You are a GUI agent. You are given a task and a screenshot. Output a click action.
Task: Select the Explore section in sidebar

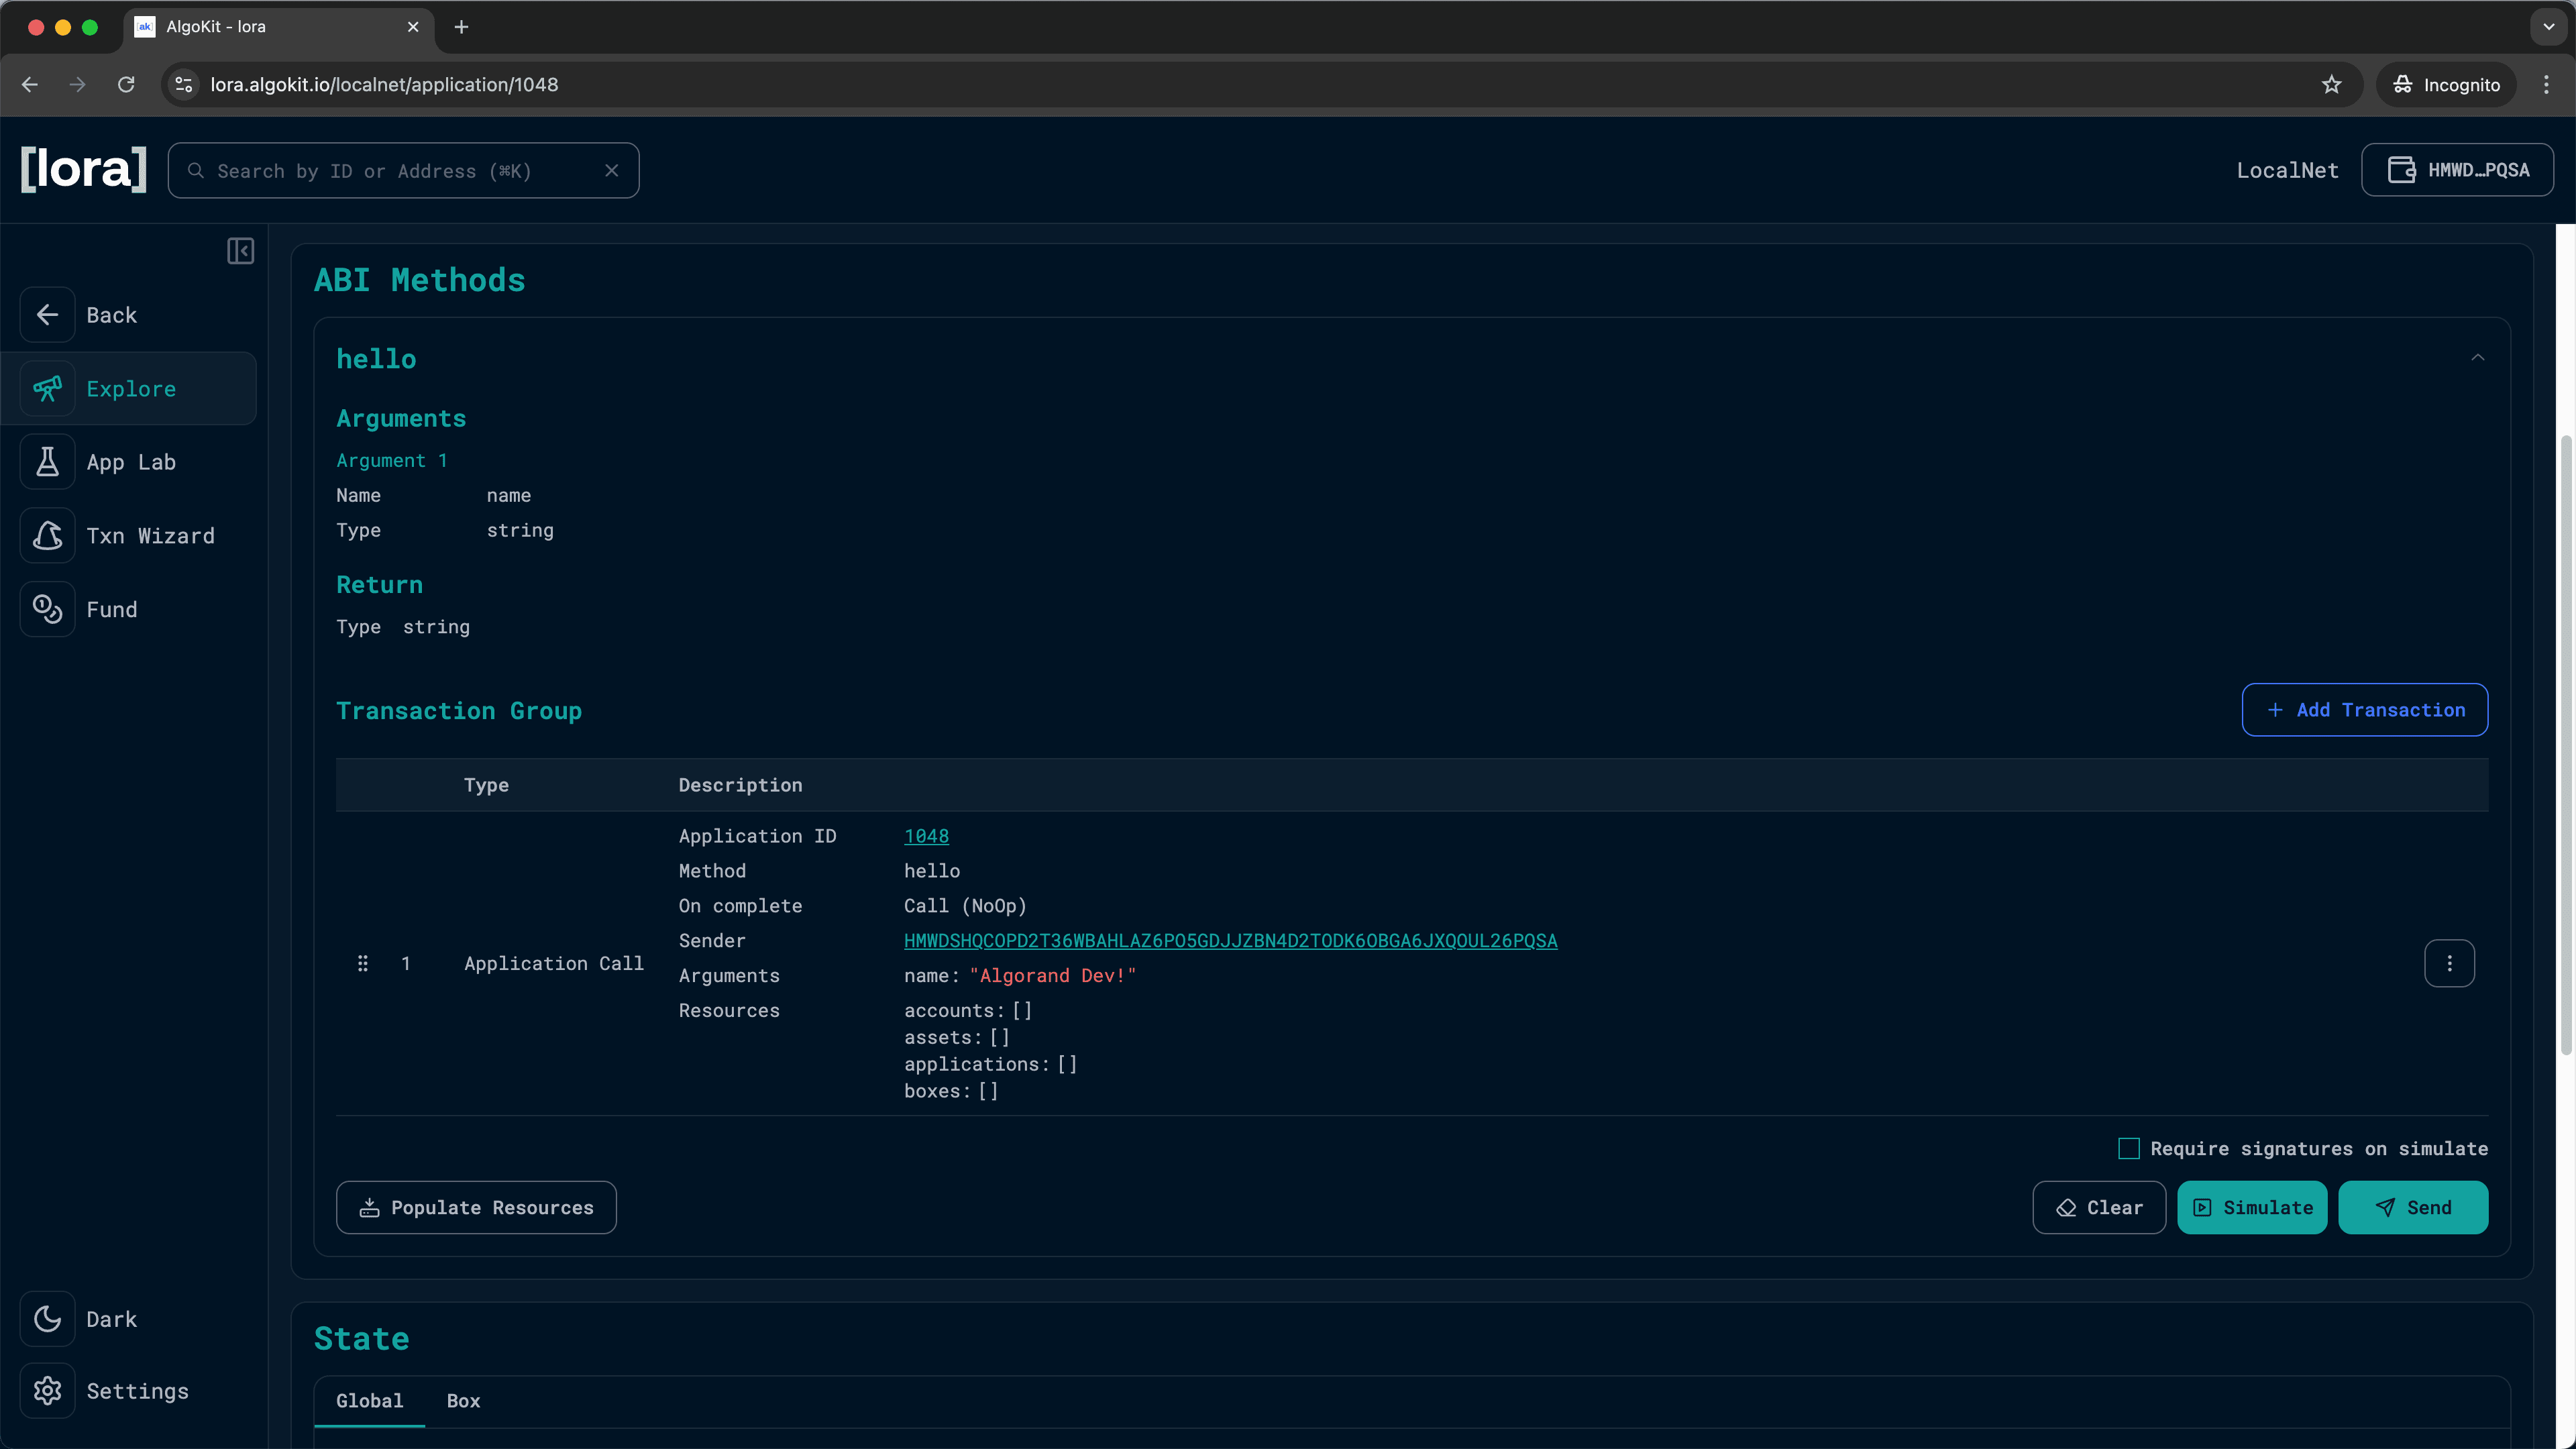[130, 388]
